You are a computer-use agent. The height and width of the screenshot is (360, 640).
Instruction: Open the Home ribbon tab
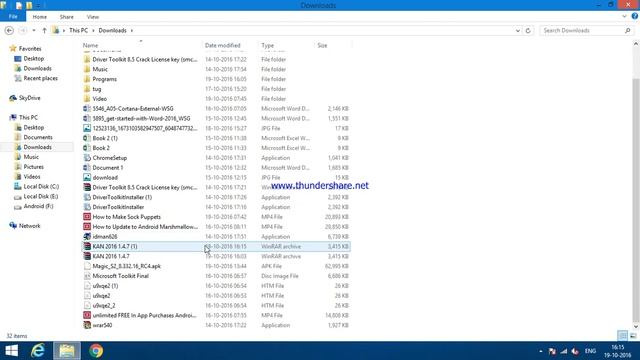[40, 17]
